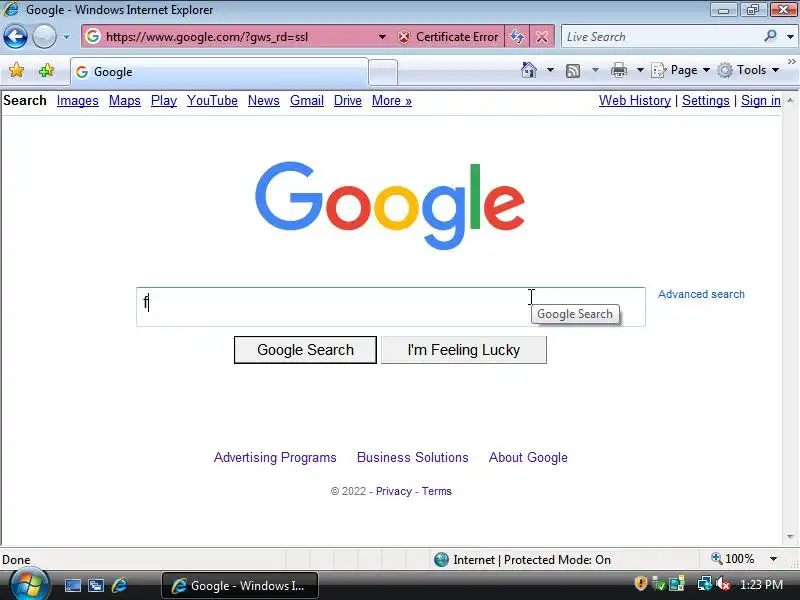Image resolution: width=800 pixels, height=600 pixels.
Task: Click the Switch between windows icon
Action: [96, 586]
